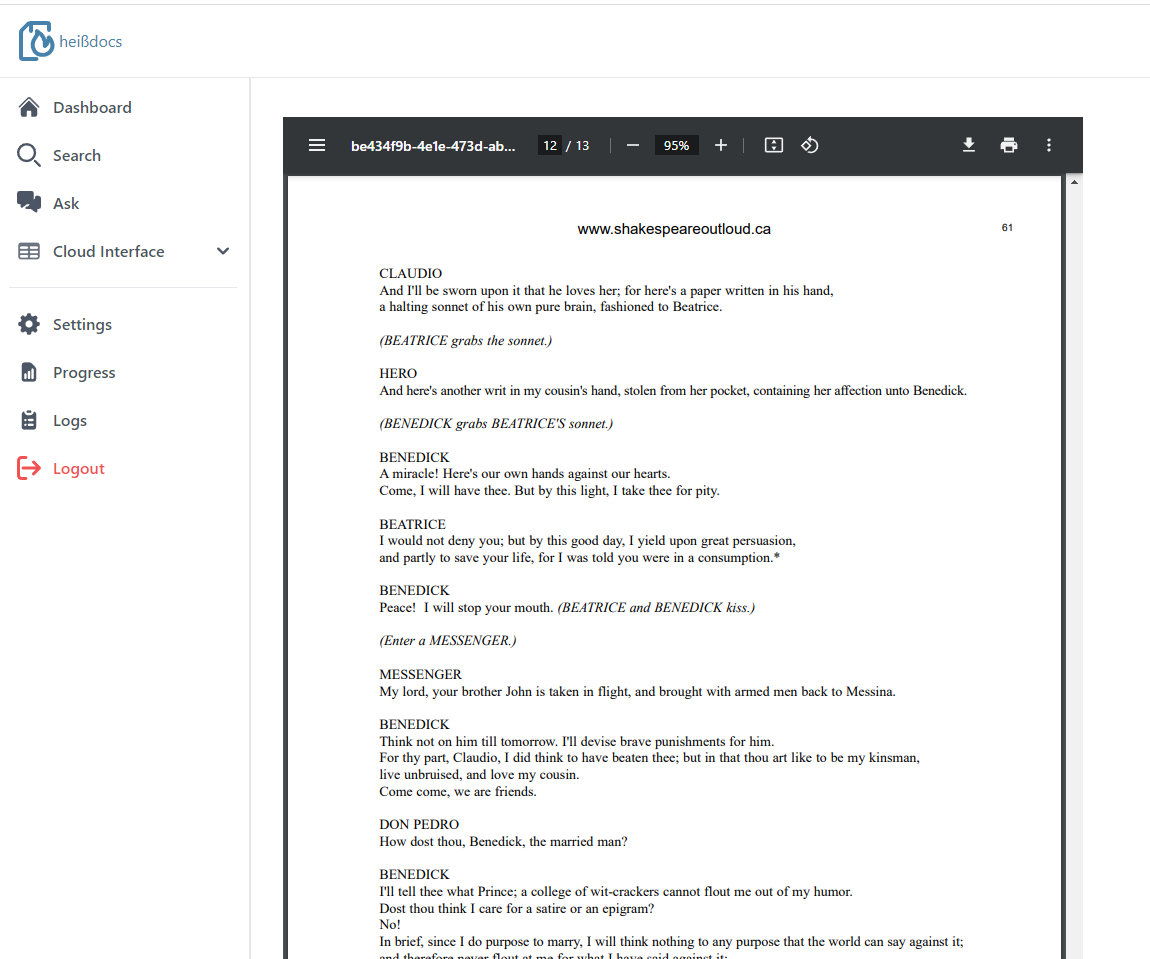Image resolution: width=1150 pixels, height=959 pixels.
Task: Click 'How dost thou, Benedick, the married man?'
Action: click(x=503, y=842)
